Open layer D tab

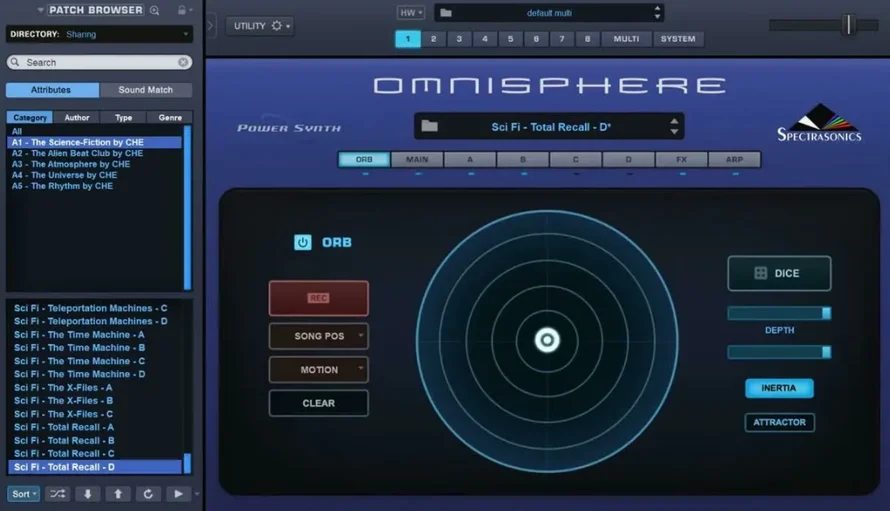click(x=628, y=160)
